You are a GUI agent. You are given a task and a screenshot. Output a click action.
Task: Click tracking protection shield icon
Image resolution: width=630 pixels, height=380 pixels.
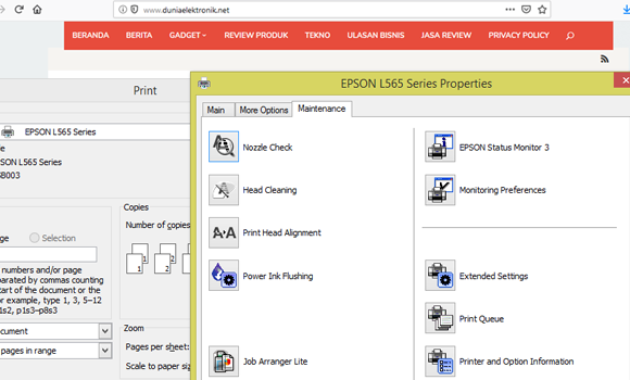pyautogui.click(x=135, y=10)
